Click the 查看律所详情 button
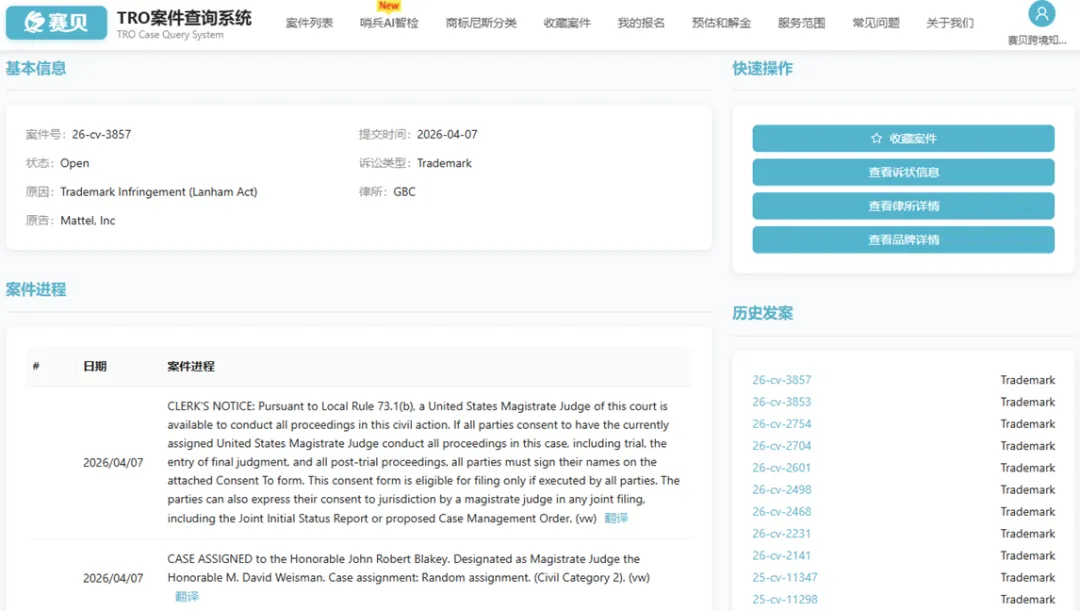1080x611 pixels. coord(903,206)
